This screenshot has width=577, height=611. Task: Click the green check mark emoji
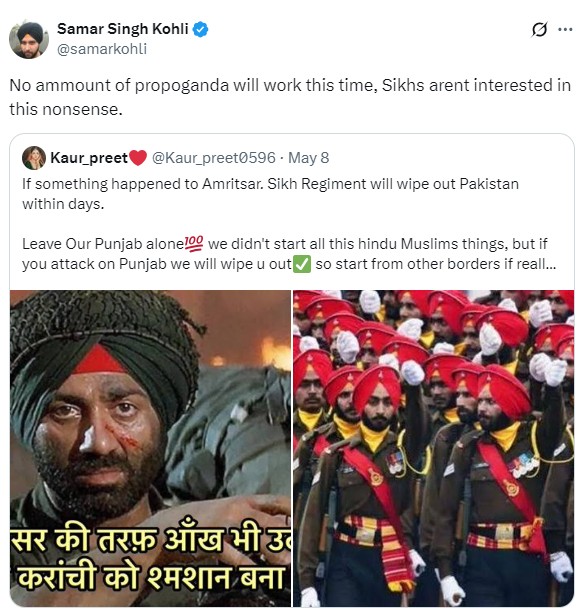coord(302,264)
